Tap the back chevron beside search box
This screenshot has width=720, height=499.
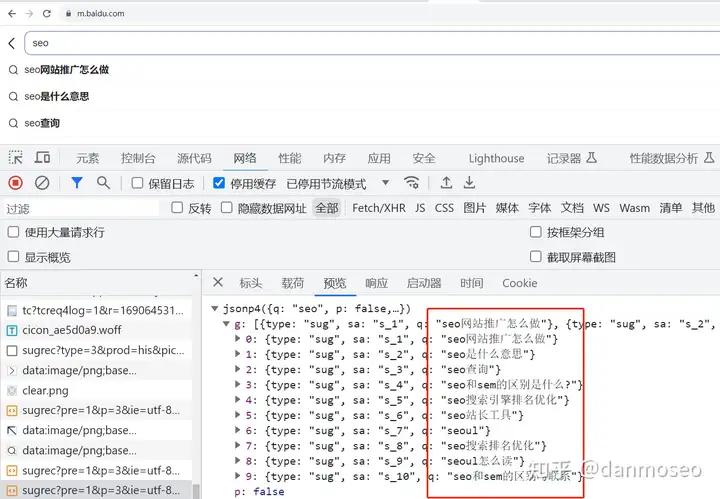(12, 43)
